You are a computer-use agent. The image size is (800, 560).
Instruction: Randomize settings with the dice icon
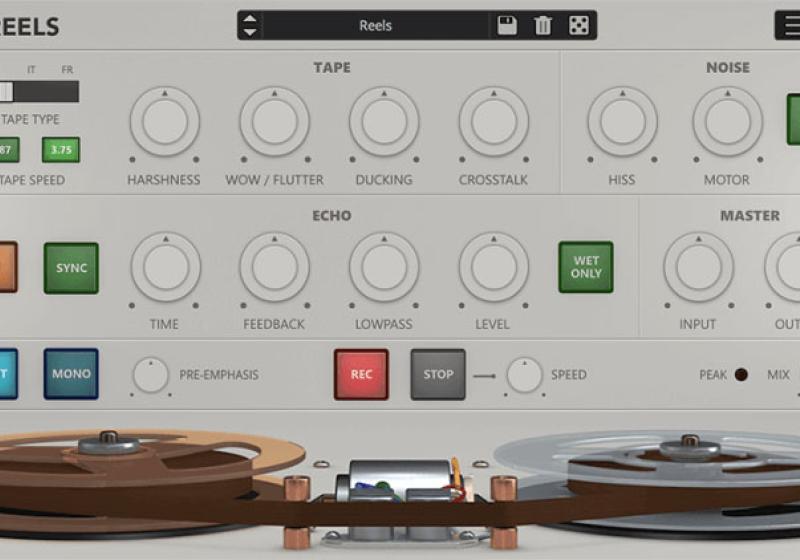click(579, 25)
